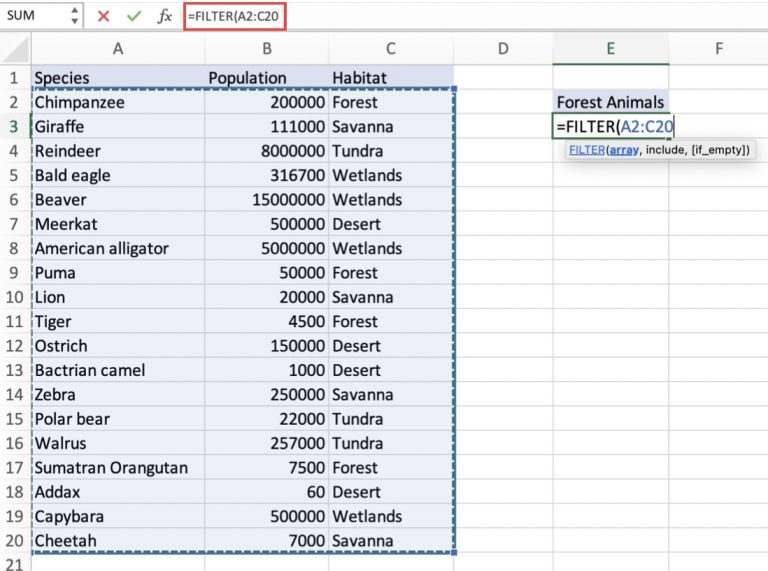This screenshot has width=768, height=571.
Task: Click the Beaver population cell 15000000
Action: 266,200
